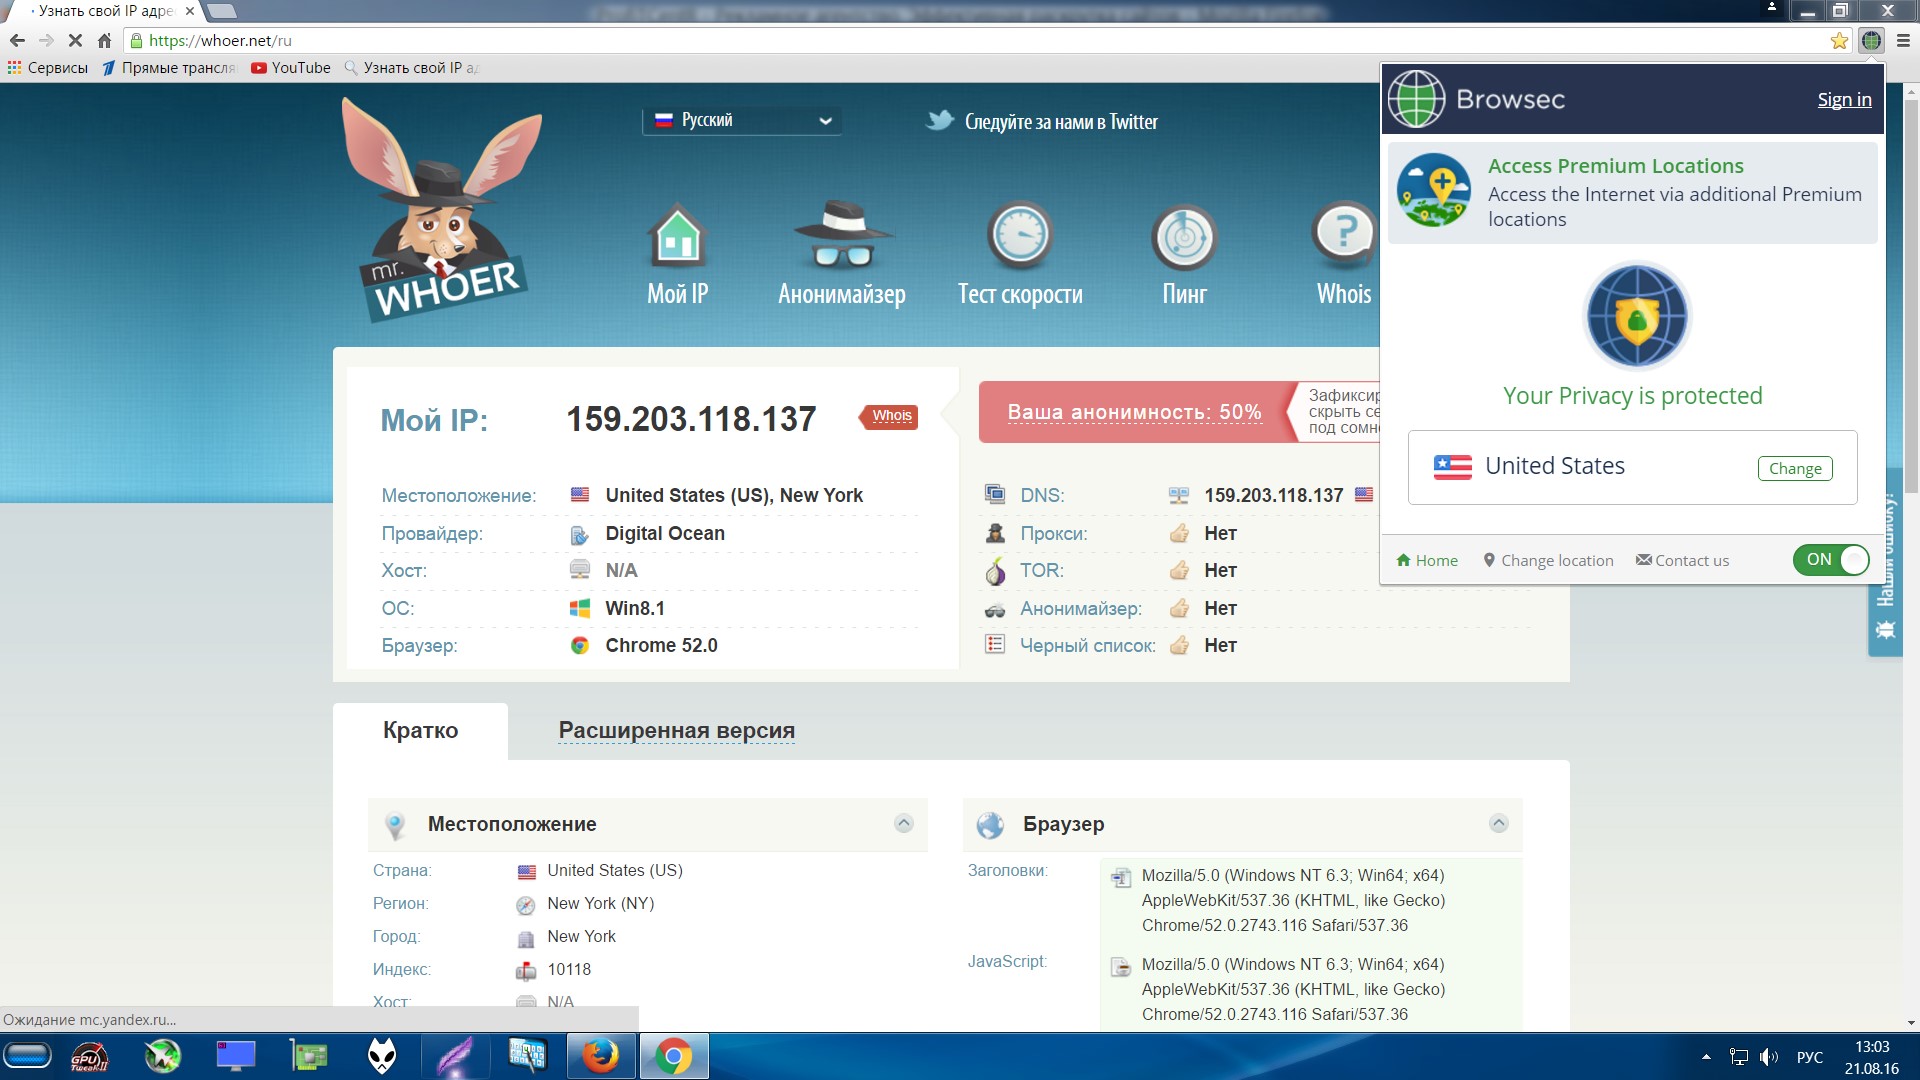Expand the Местоположение section chevron

coord(905,823)
